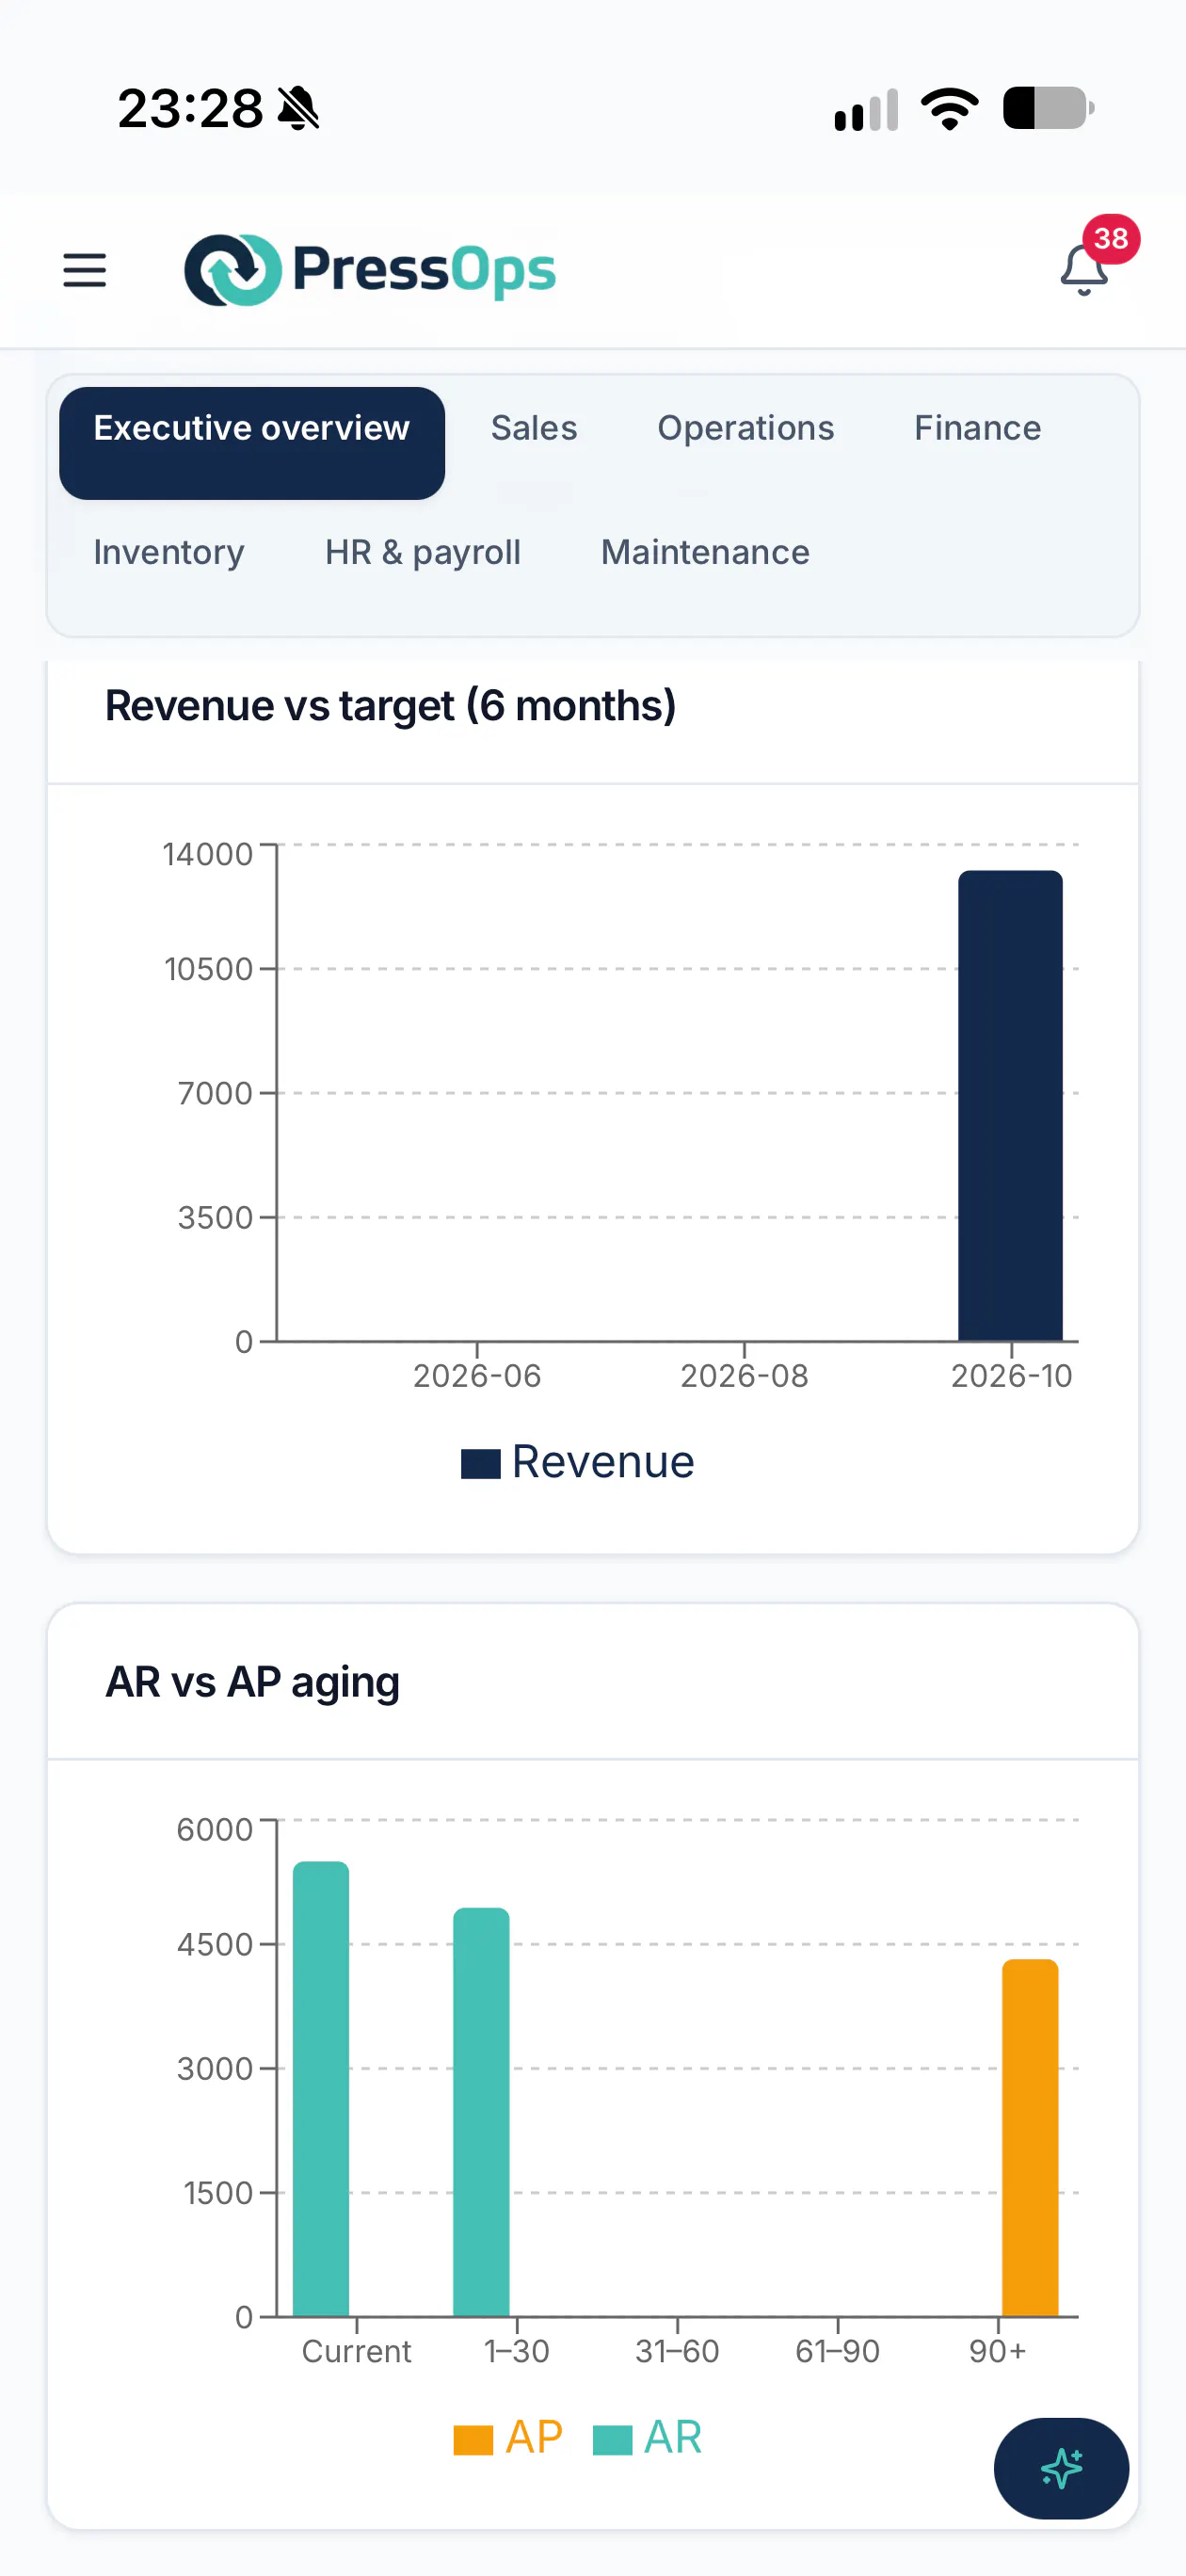Image resolution: width=1186 pixels, height=2576 pixels.
Task: Switch to the Sales tab
Action: (534, 428)
